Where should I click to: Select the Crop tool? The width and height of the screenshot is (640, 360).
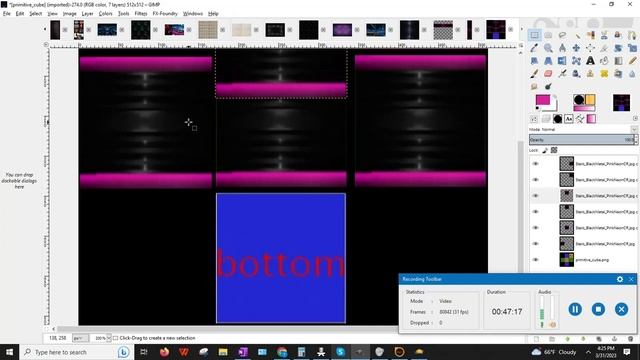(x=604, y=48)
